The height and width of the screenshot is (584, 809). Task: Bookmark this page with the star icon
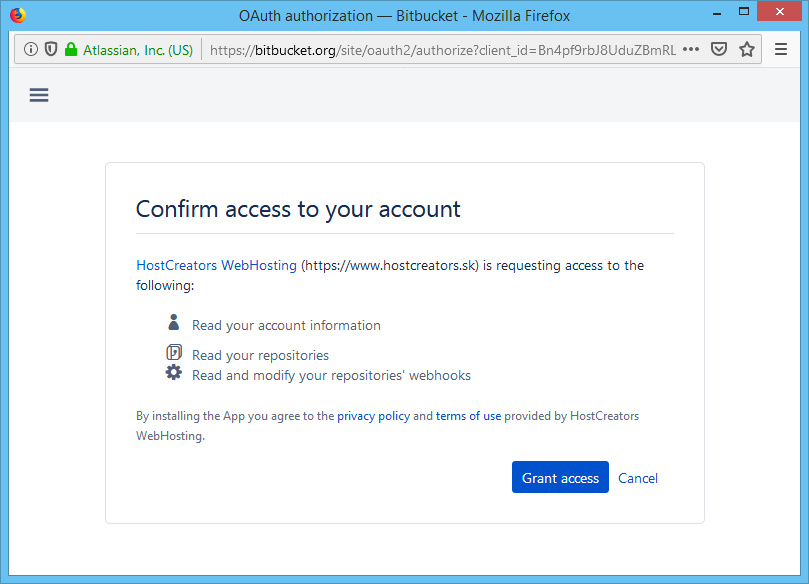pyautogui.click(x=747, y=50)
